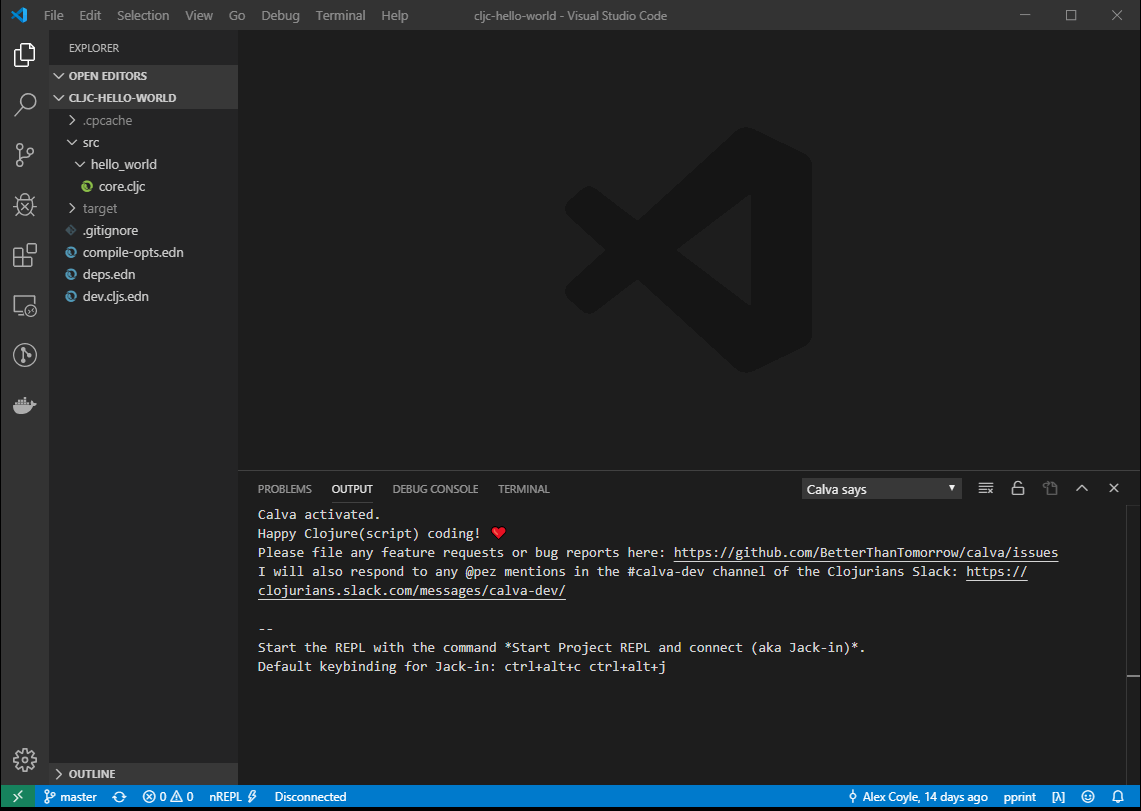The height and width of the screenshot is (811, 1141).
Task: Click the EXPLORER sidebar title
Action: pos(94,48)
